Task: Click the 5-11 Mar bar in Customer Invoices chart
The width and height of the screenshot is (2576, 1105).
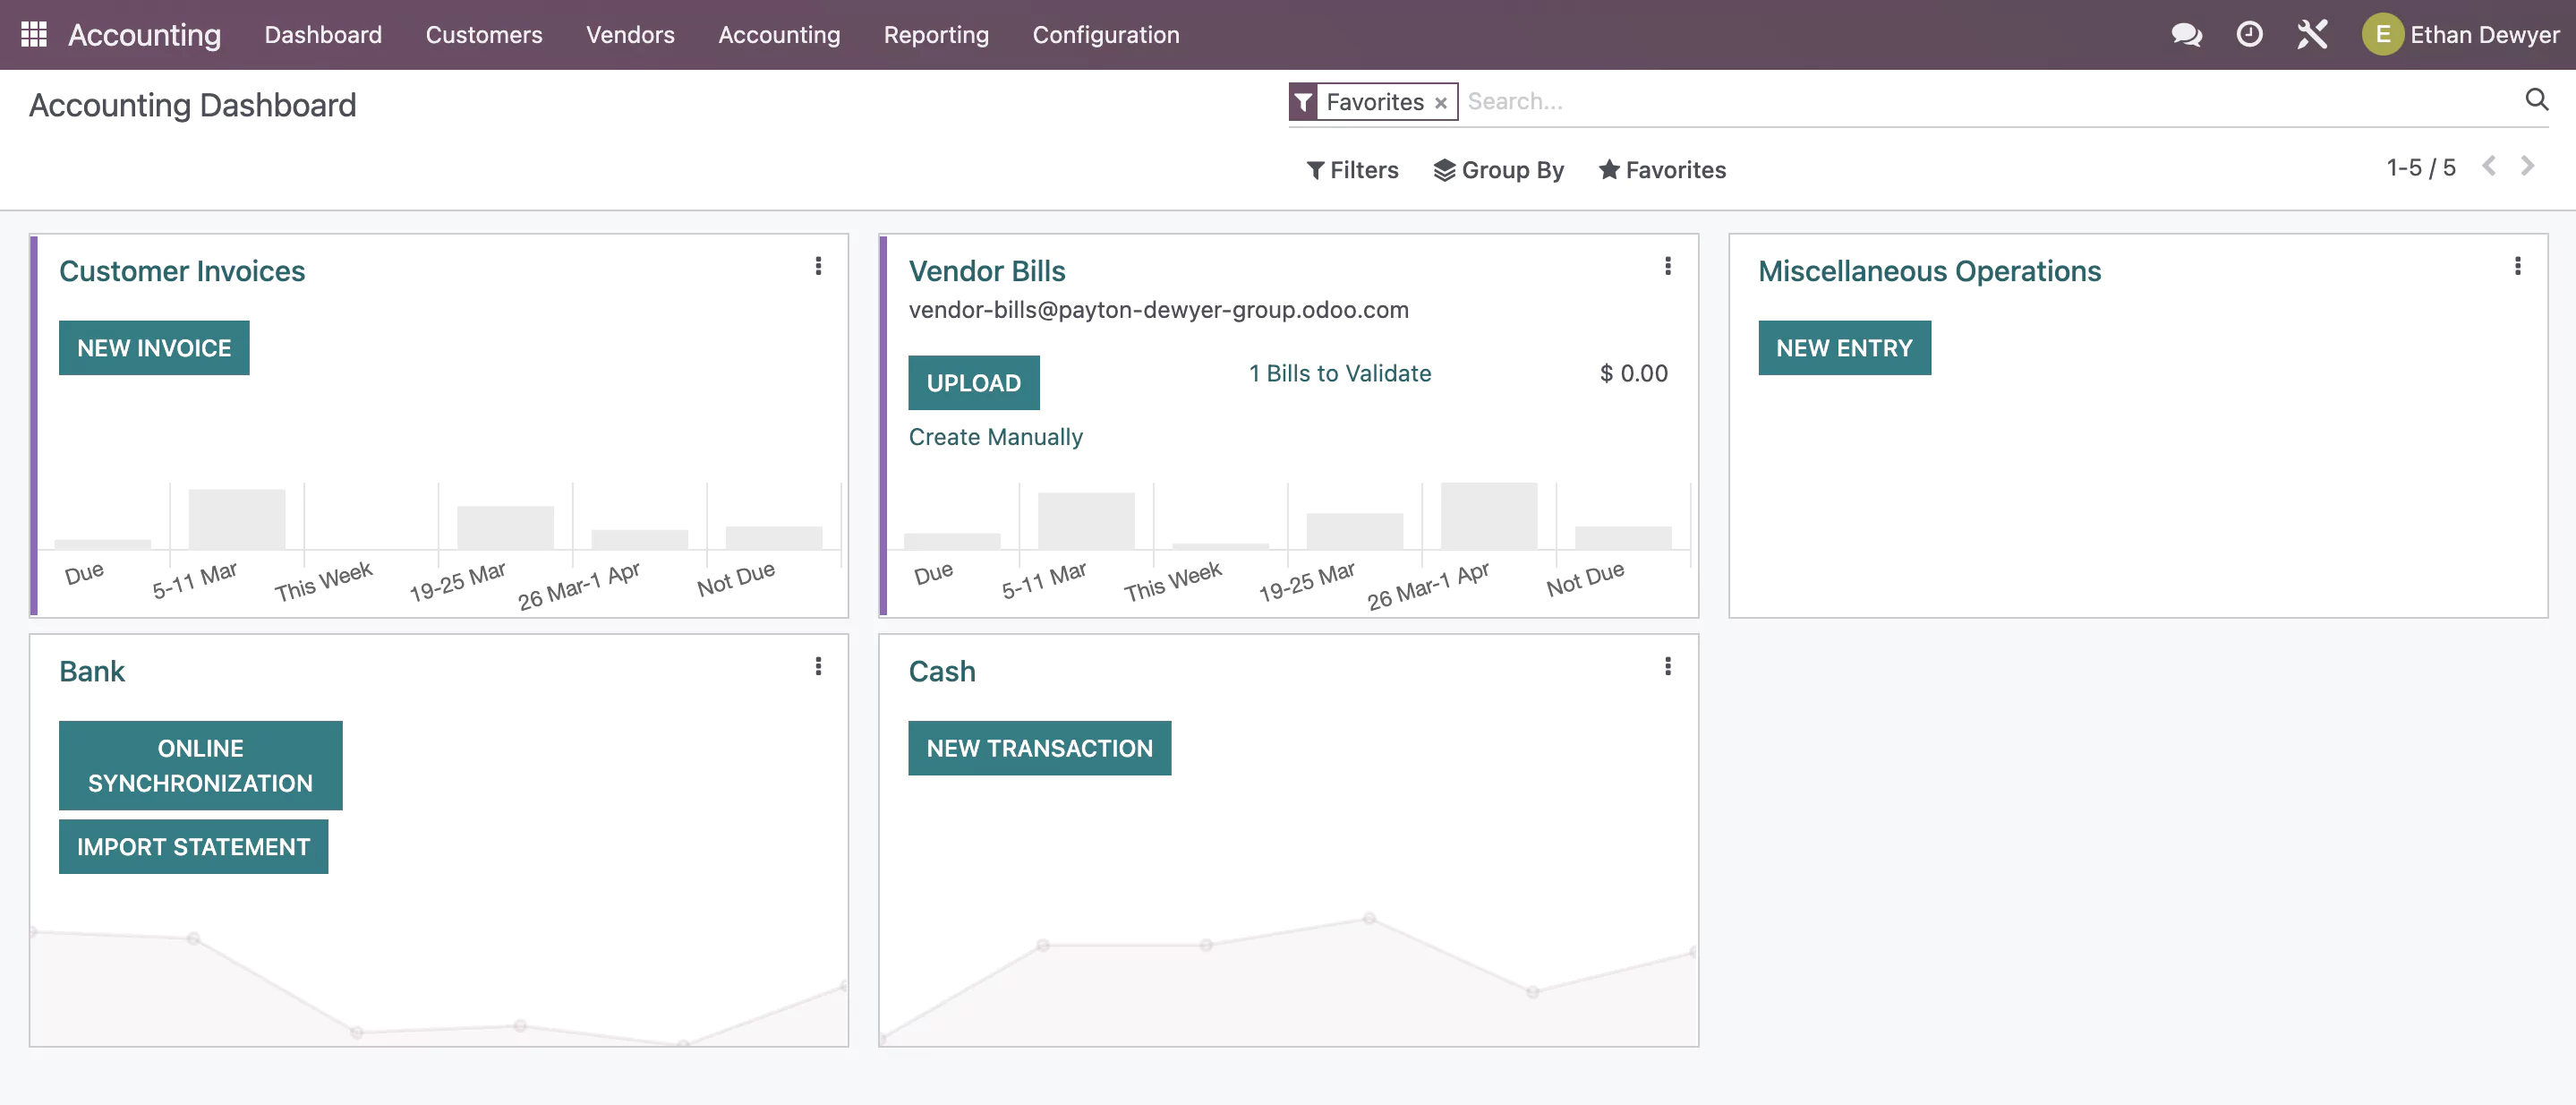Action: point(237,519)
